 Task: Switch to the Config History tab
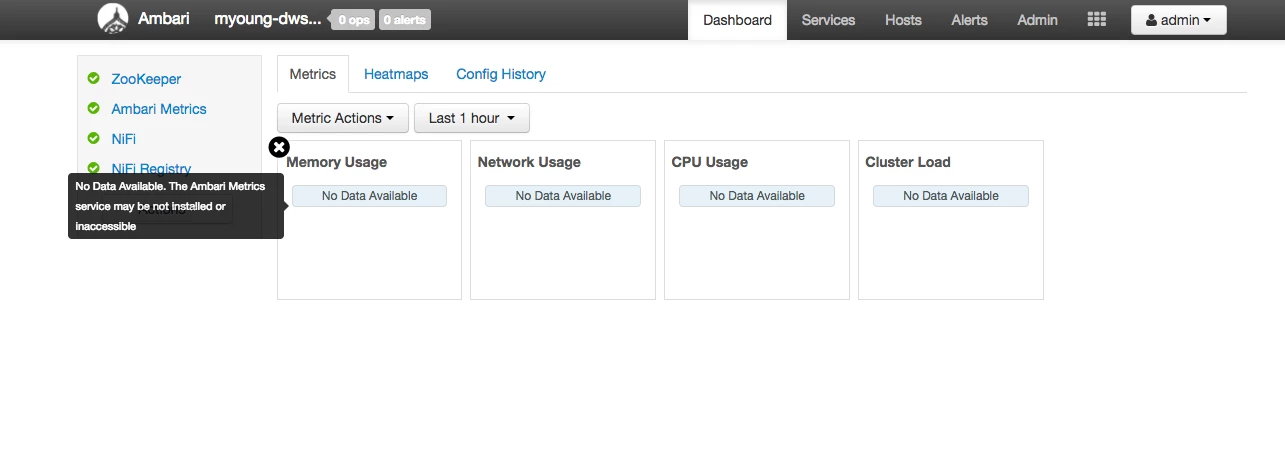(501, 74)
